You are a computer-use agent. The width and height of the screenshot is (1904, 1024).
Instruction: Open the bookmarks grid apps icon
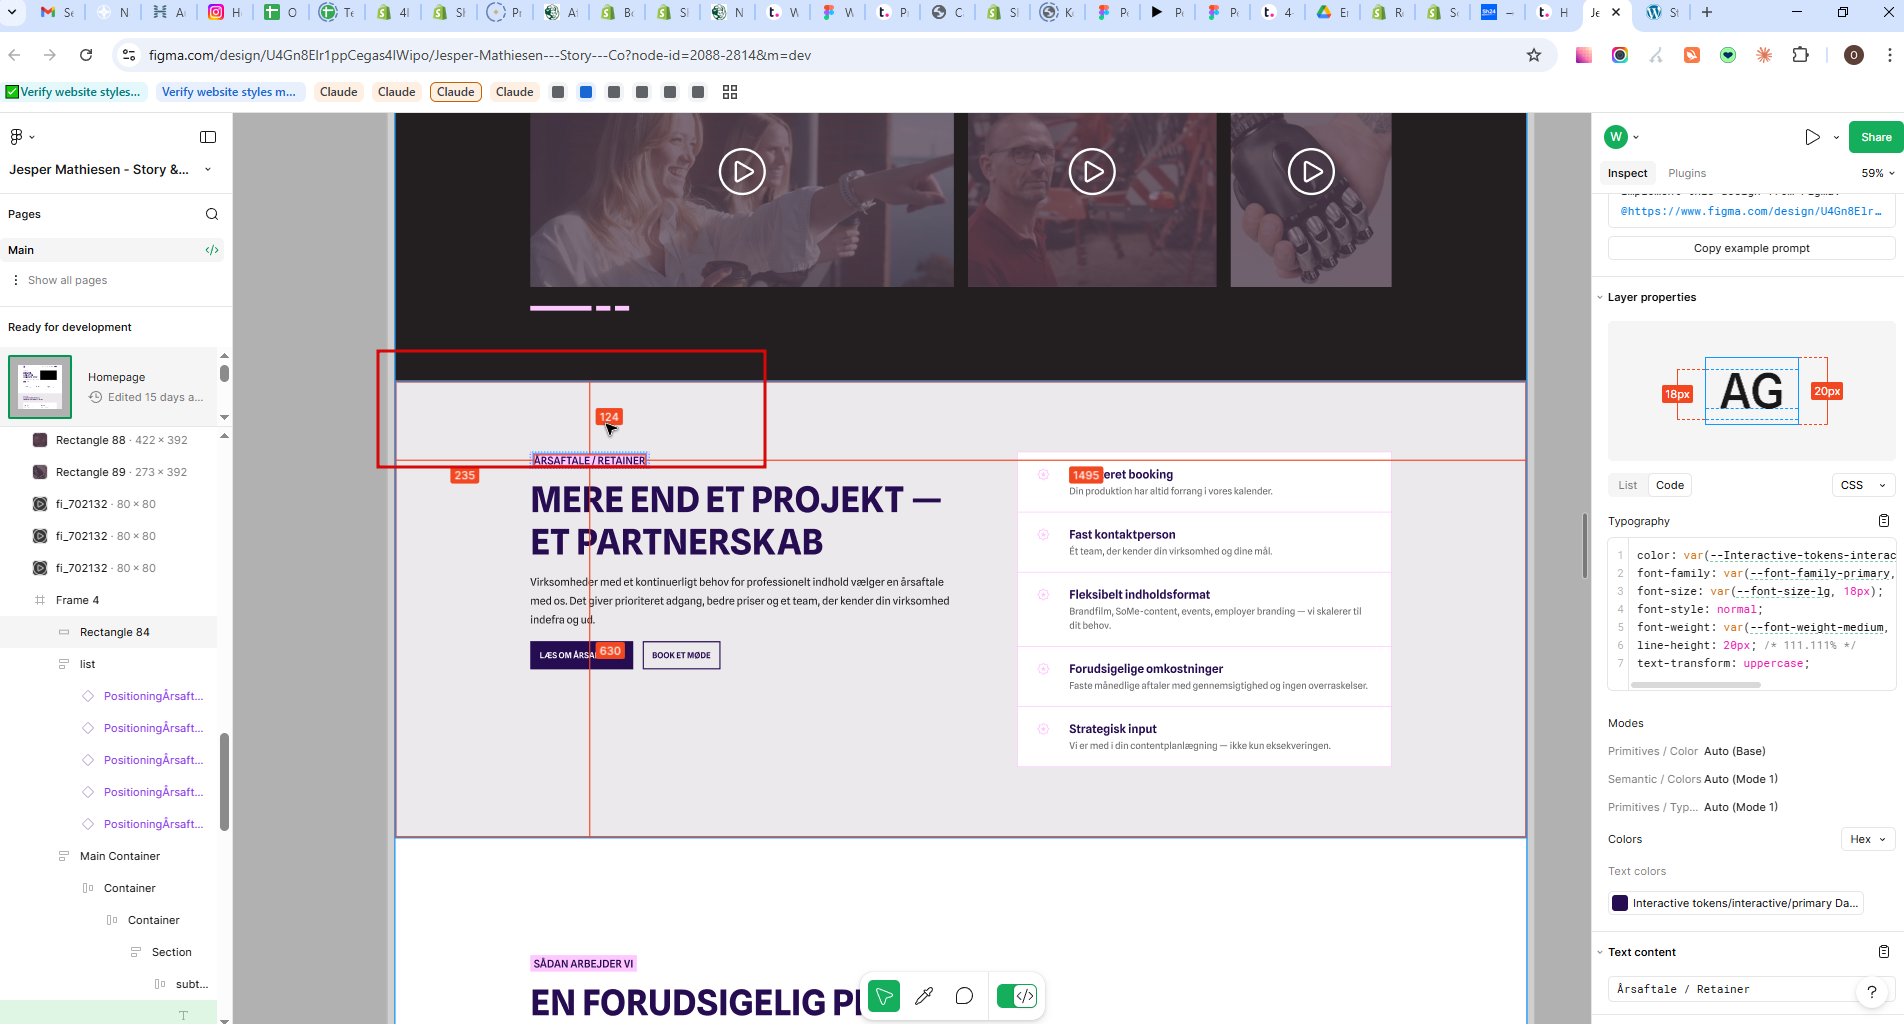coord(730,92)
